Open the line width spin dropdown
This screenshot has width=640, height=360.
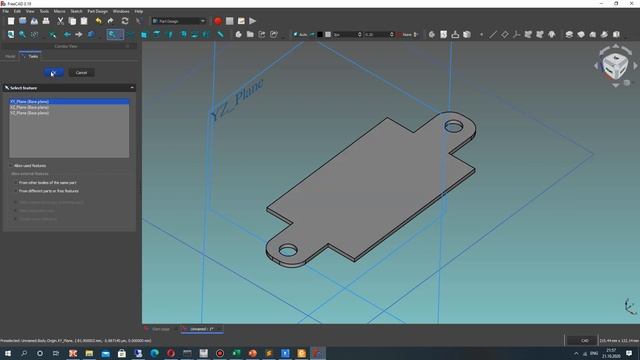pos(360,35)
